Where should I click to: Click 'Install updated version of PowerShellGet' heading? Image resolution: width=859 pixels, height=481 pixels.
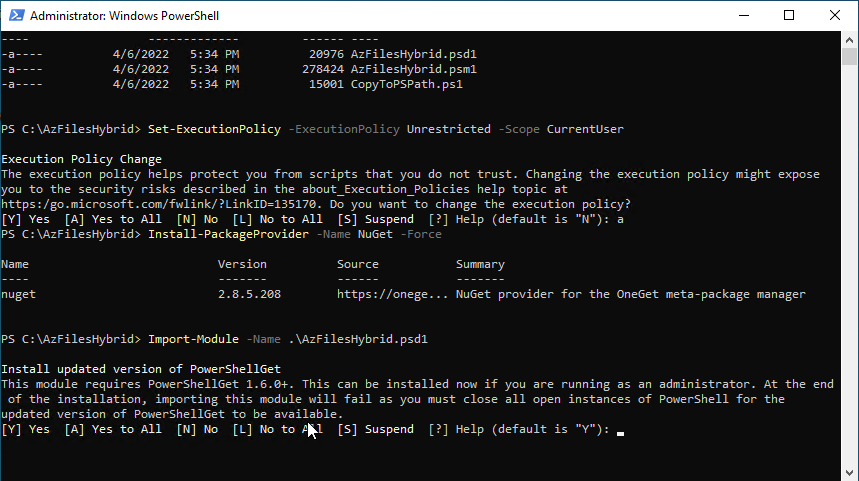point(141,369)
